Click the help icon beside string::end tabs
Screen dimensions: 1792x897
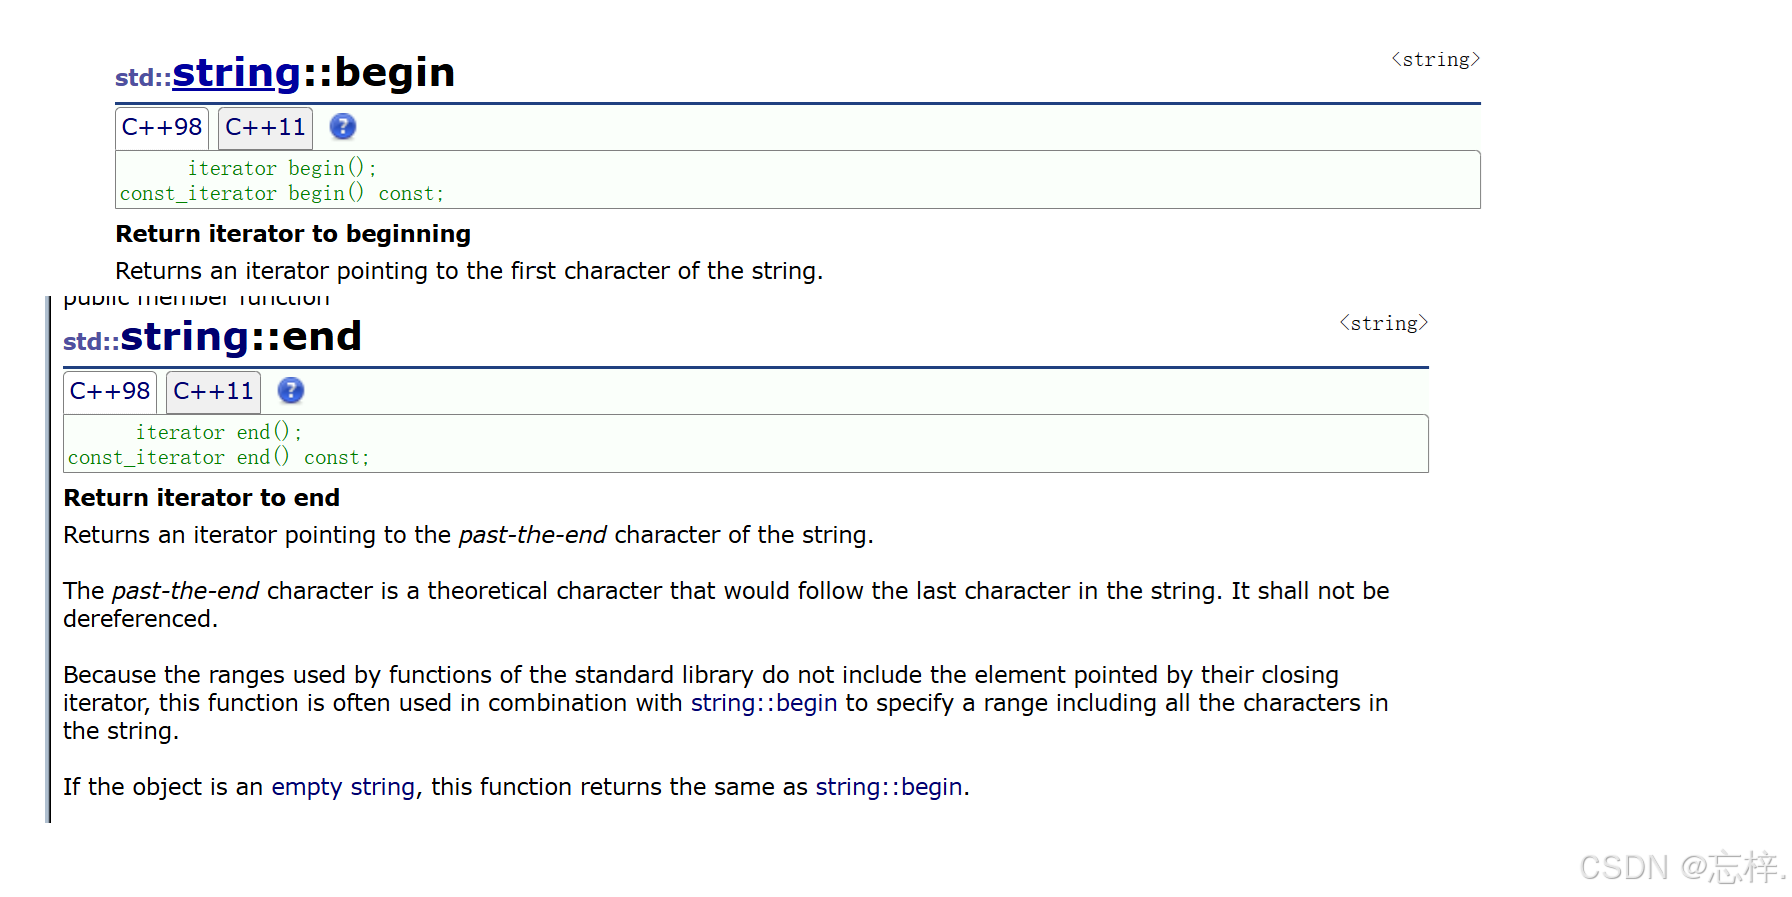[291, 391]
